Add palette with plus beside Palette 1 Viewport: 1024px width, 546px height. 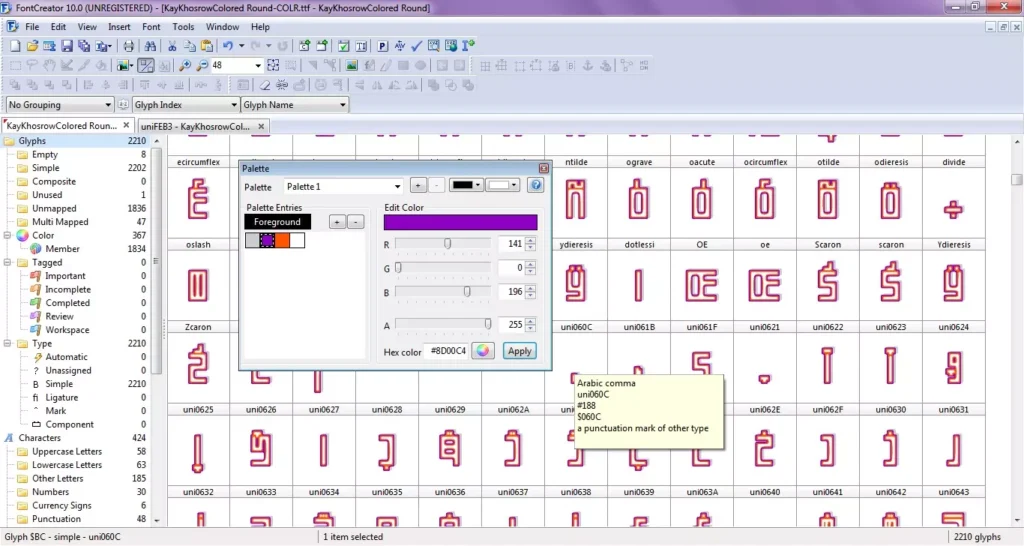(418, 185)
